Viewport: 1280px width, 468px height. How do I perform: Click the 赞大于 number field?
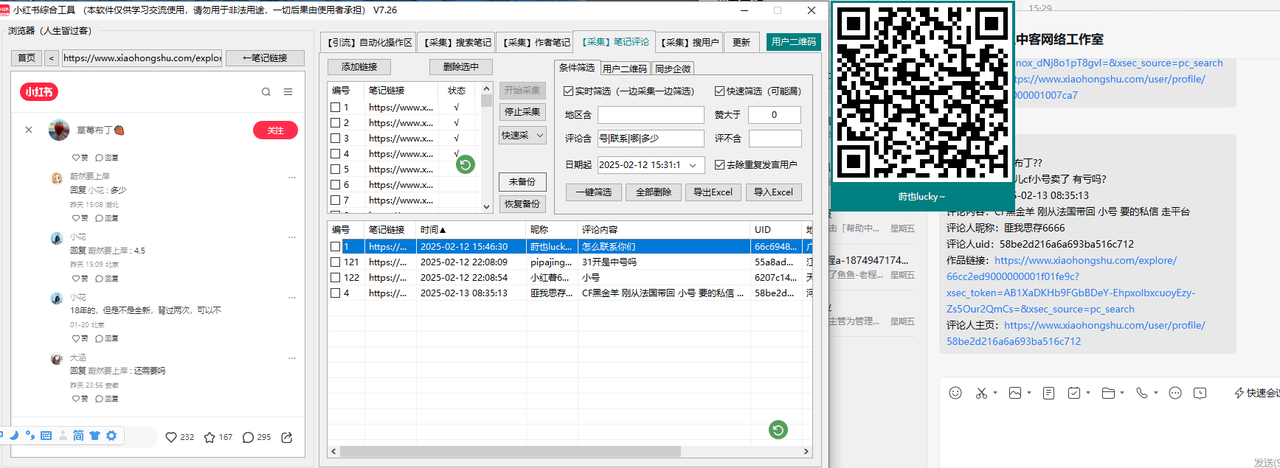775,115
